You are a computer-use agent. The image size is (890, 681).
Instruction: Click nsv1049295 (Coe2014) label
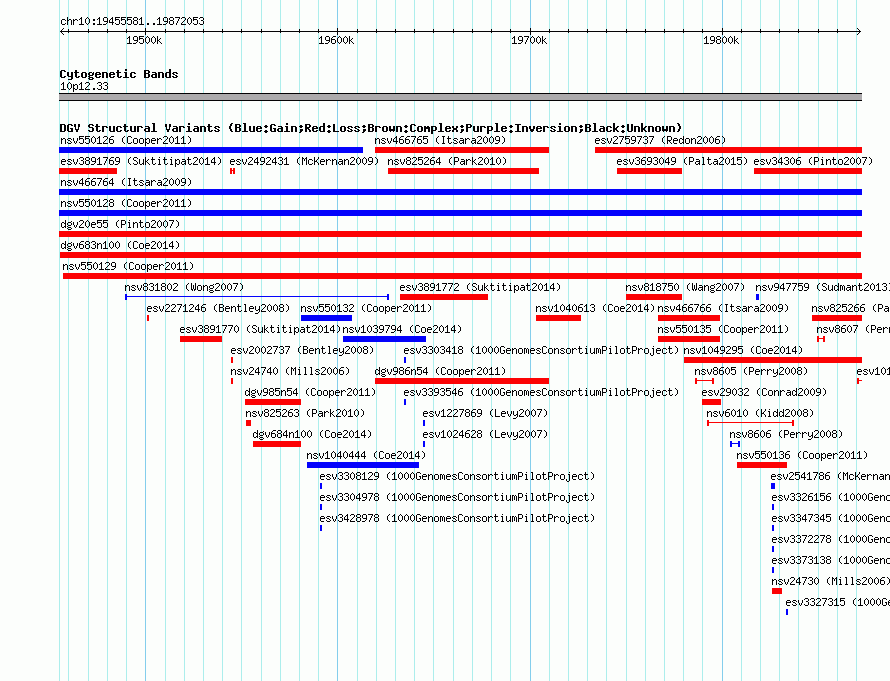[743, 350]
